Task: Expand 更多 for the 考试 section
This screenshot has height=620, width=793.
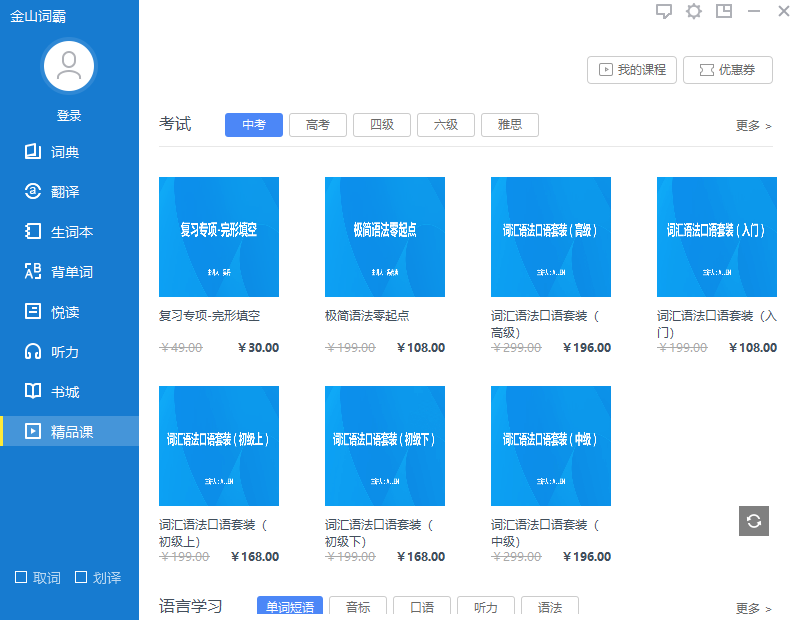Action: 753,126
